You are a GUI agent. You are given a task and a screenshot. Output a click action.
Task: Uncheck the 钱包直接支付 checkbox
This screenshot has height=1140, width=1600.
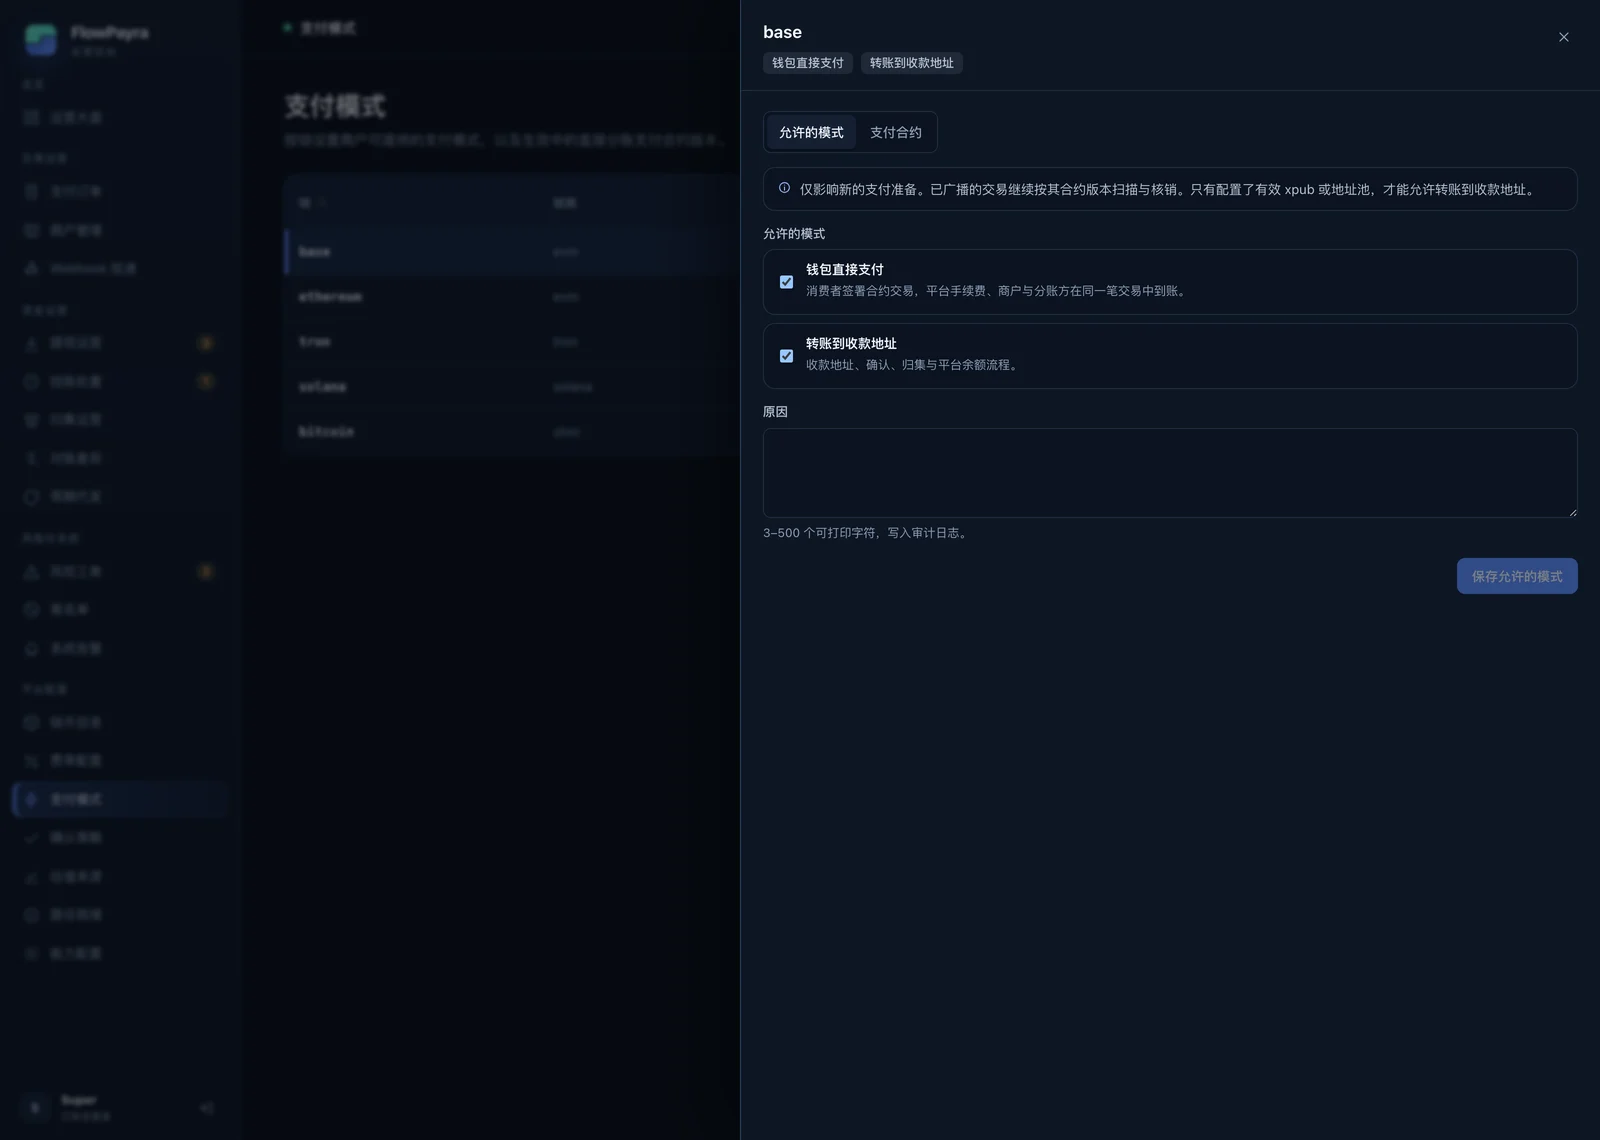click(x=786, y=282)
